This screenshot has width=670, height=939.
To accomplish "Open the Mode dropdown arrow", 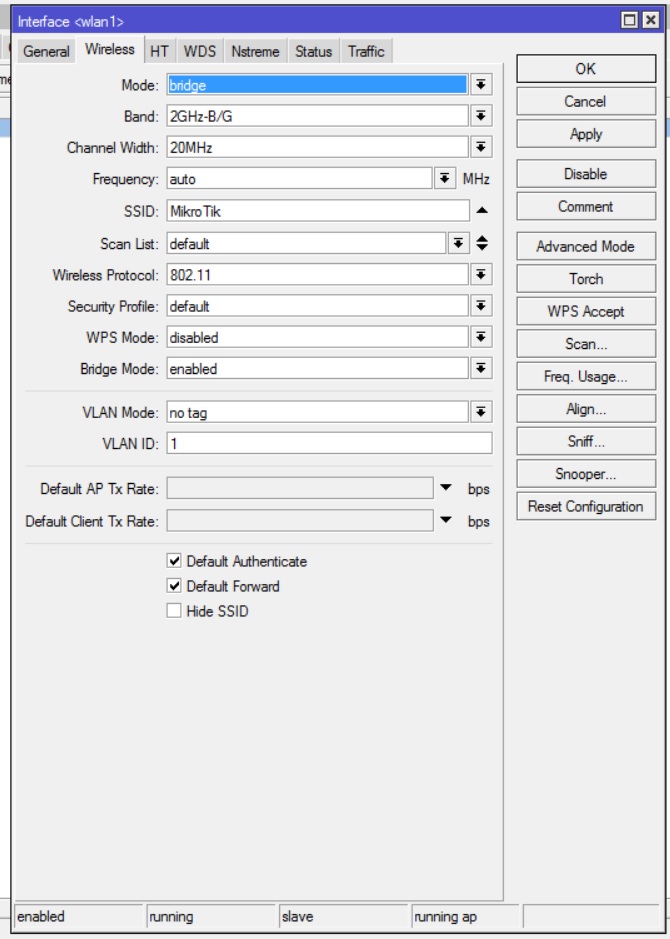I will (x=481, y=85).
